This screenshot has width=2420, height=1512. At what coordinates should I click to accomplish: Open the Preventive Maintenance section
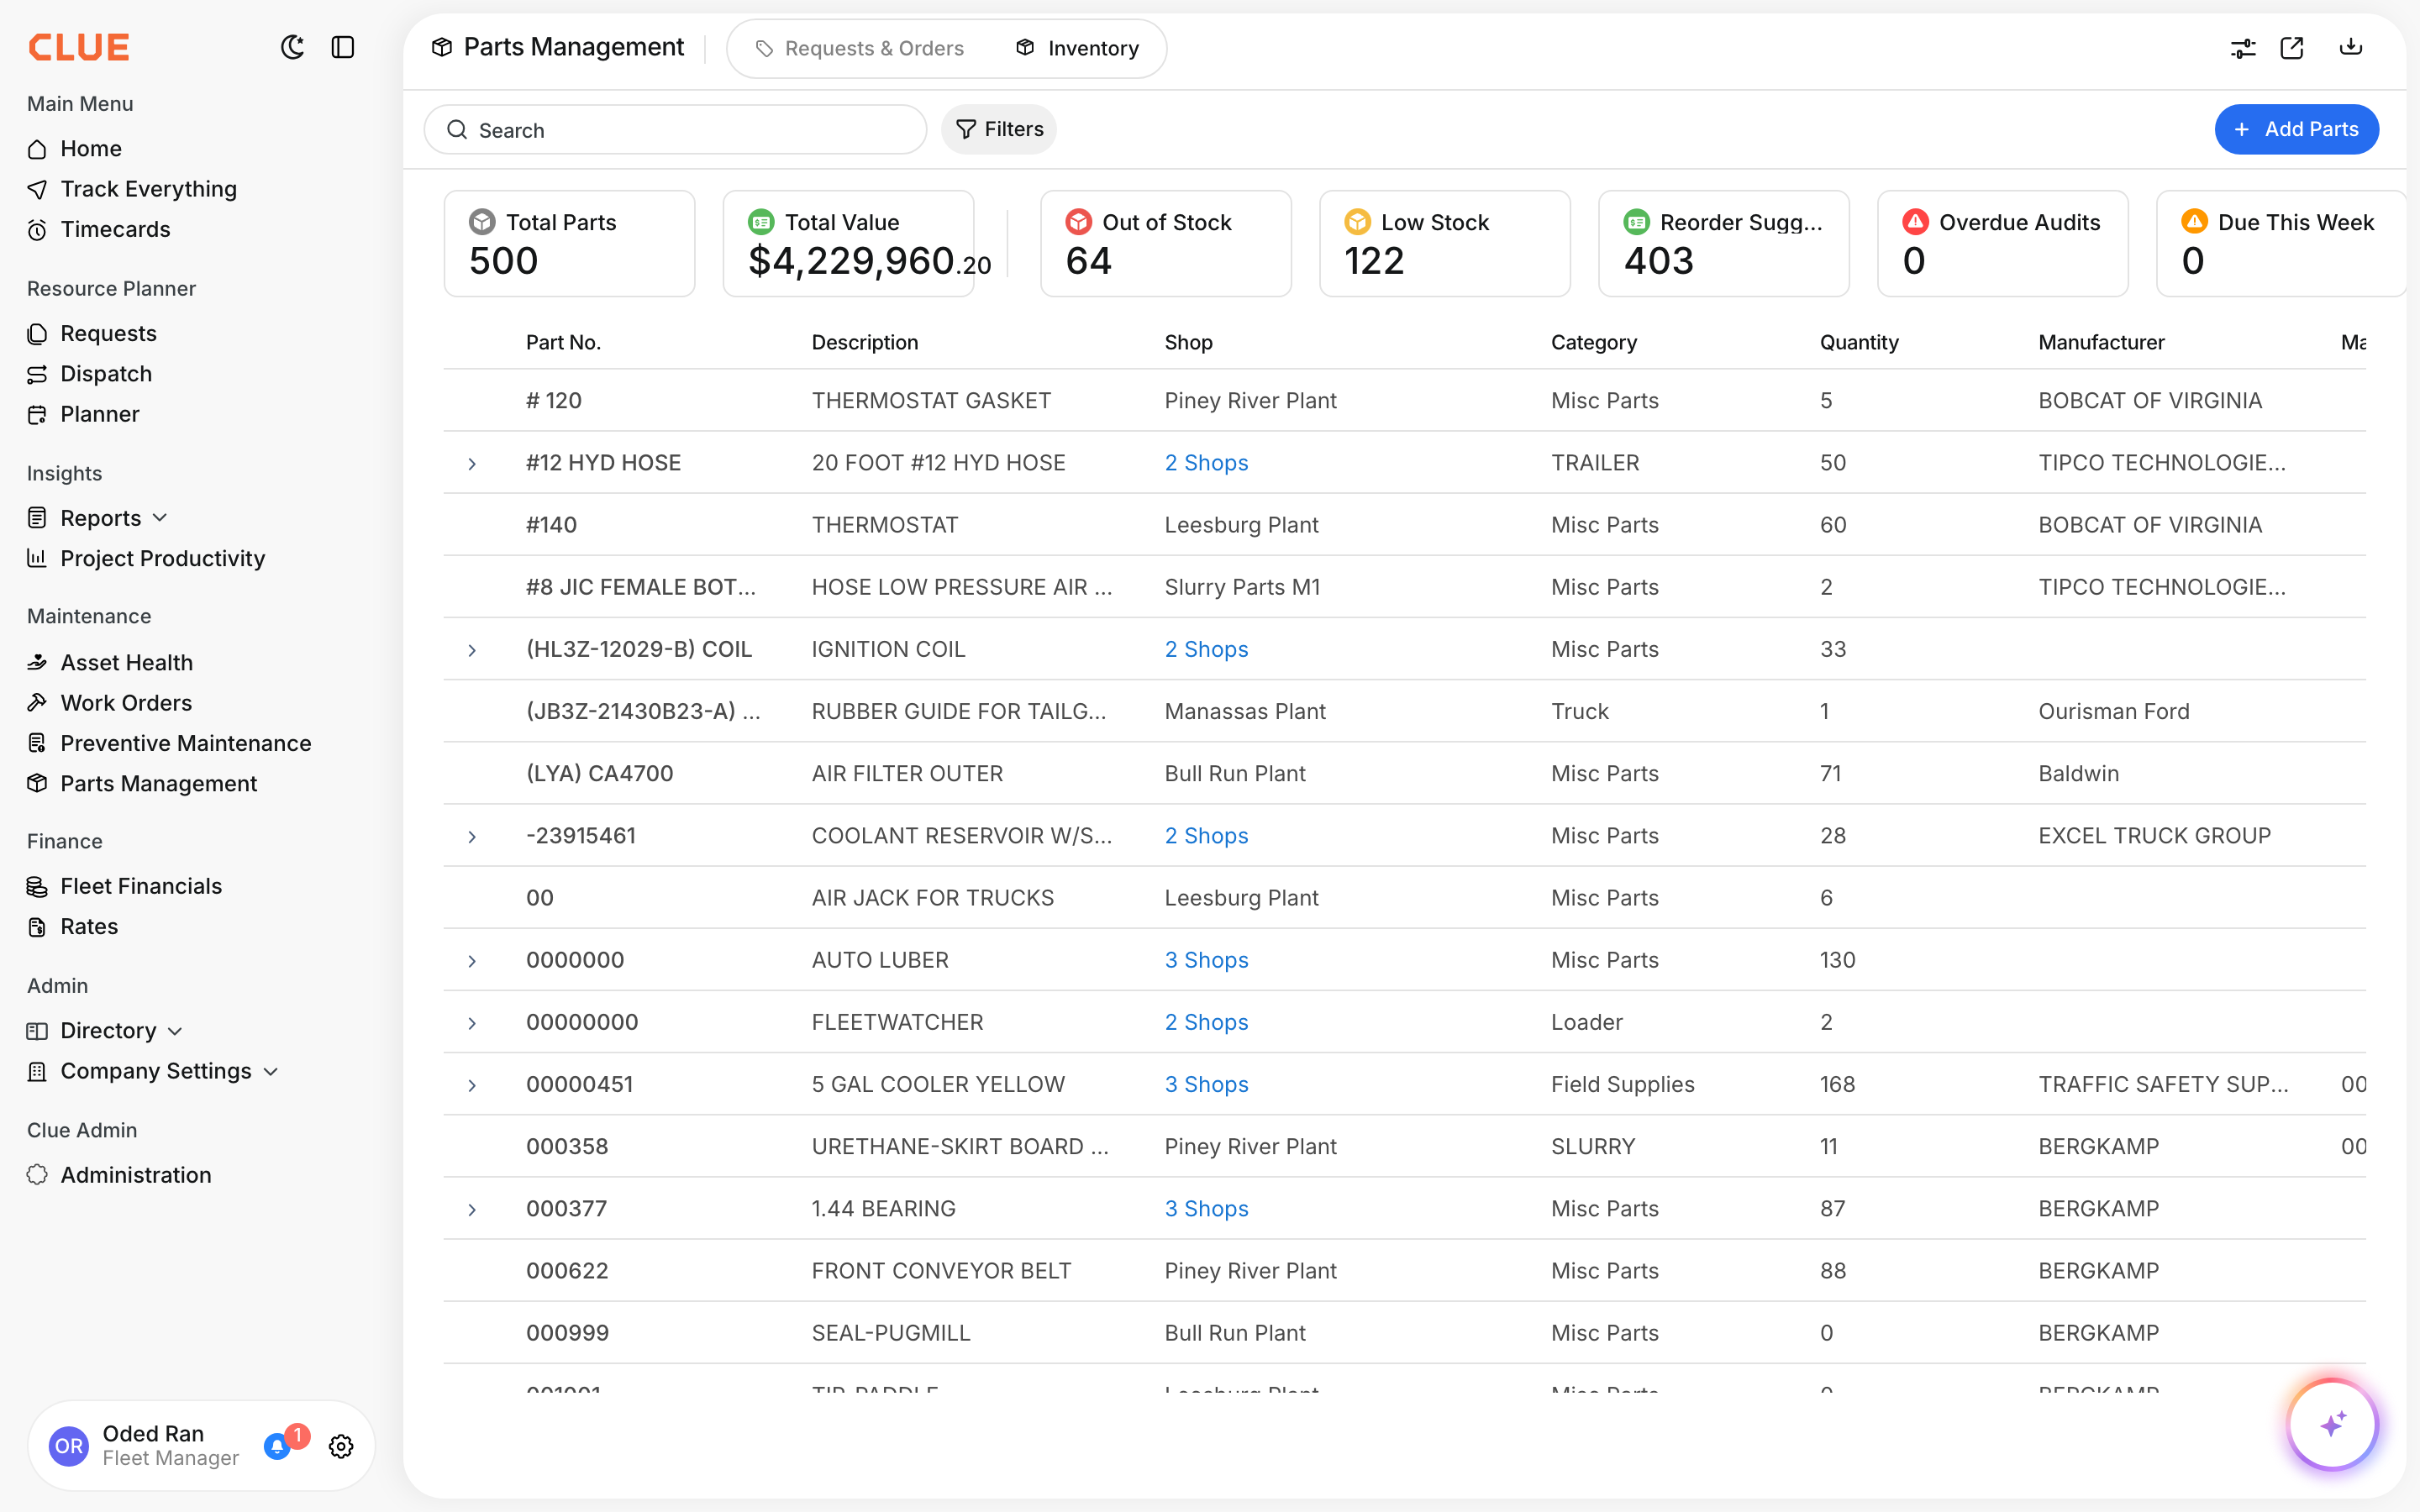186,743
